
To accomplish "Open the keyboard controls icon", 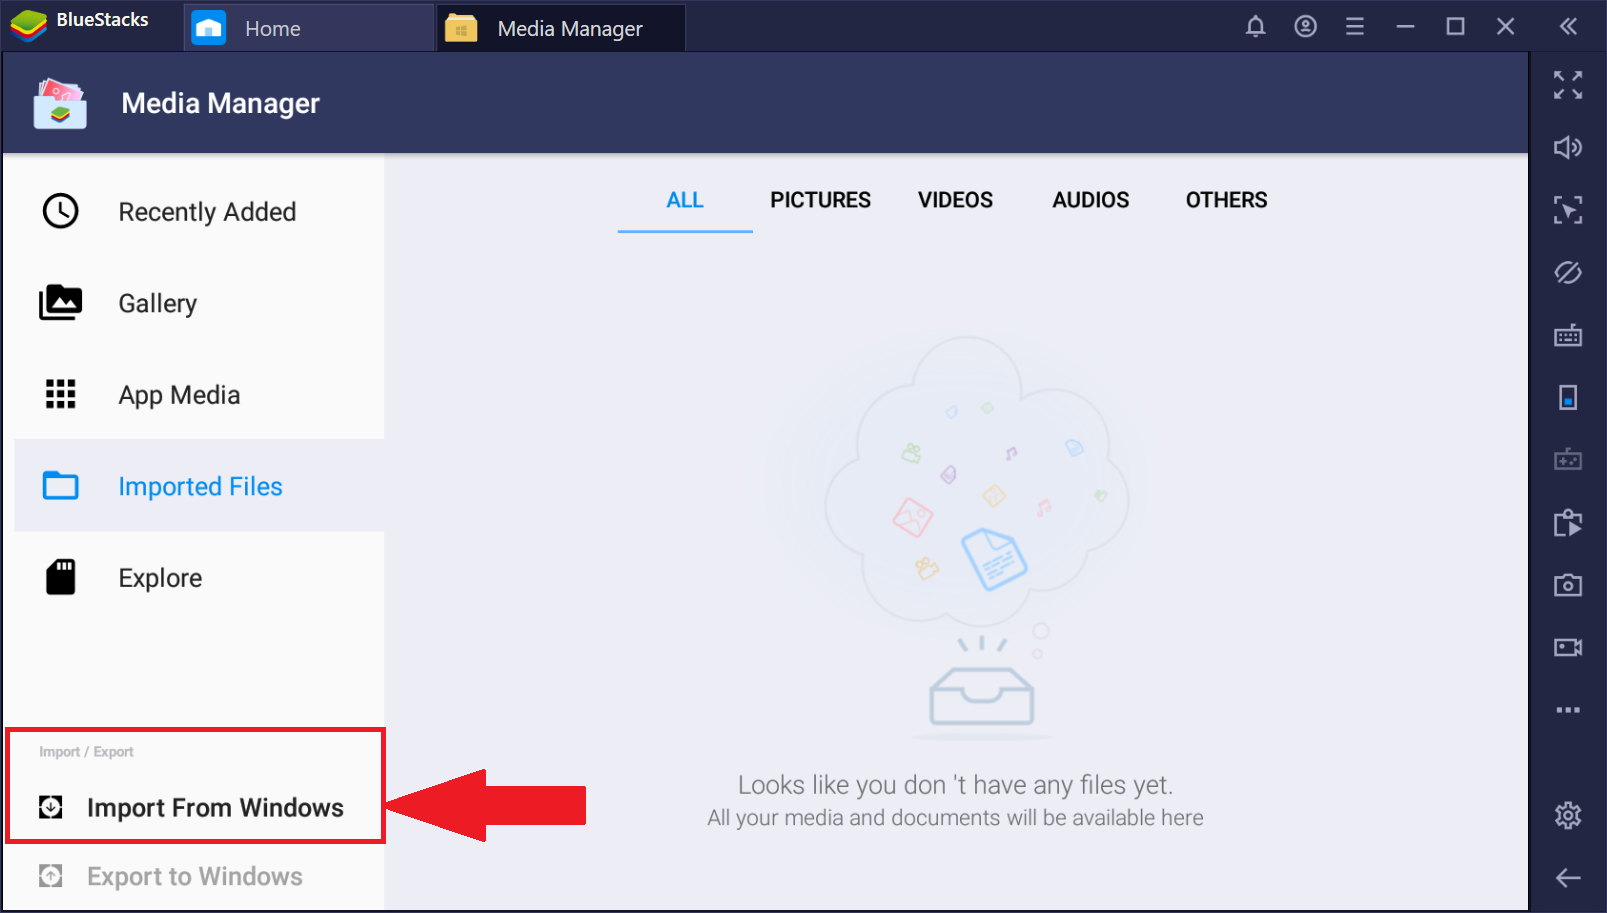I will (1568, 335).
